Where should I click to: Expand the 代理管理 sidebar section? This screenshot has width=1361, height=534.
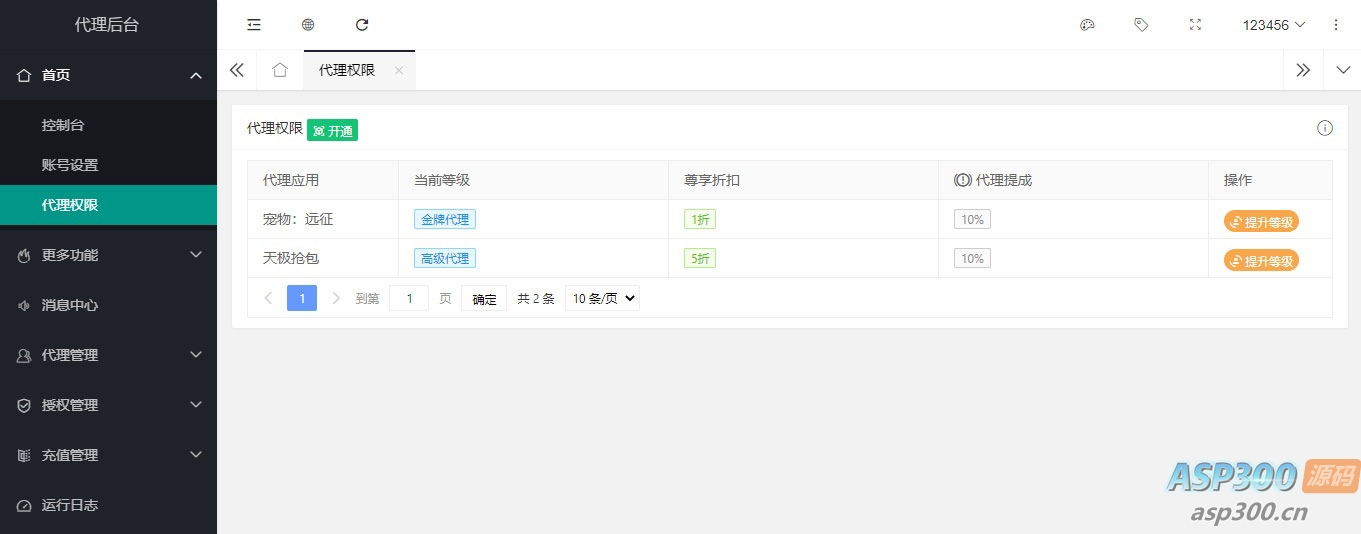pyautogui.click(x=108, y=355)
